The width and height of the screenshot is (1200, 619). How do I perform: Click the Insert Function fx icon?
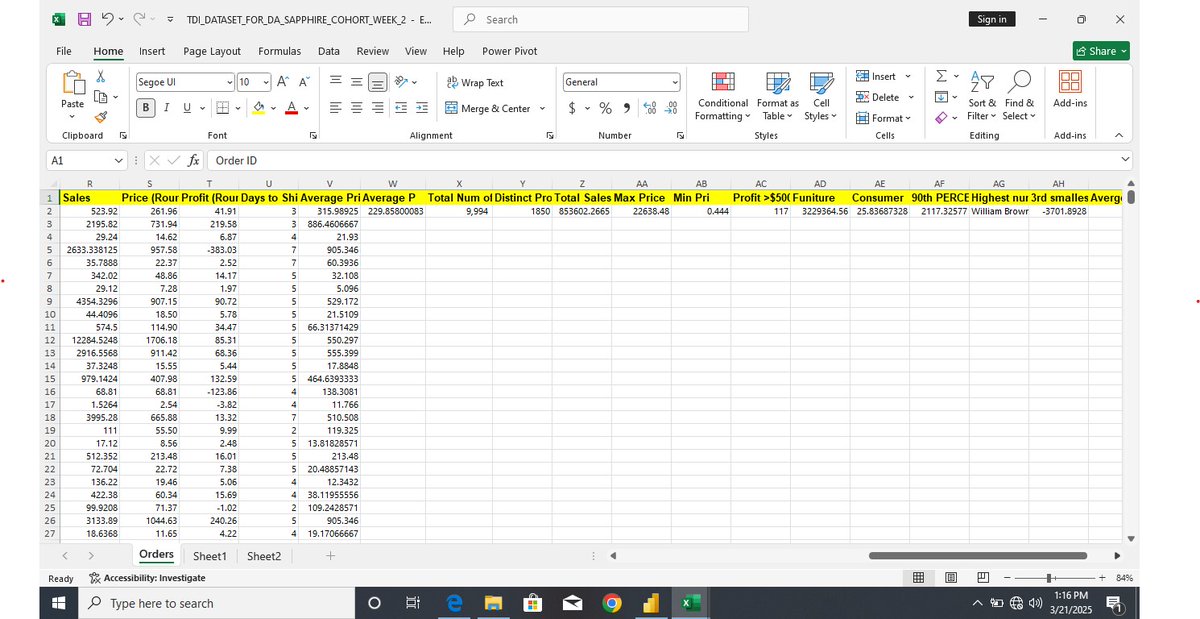coord(196,160)
